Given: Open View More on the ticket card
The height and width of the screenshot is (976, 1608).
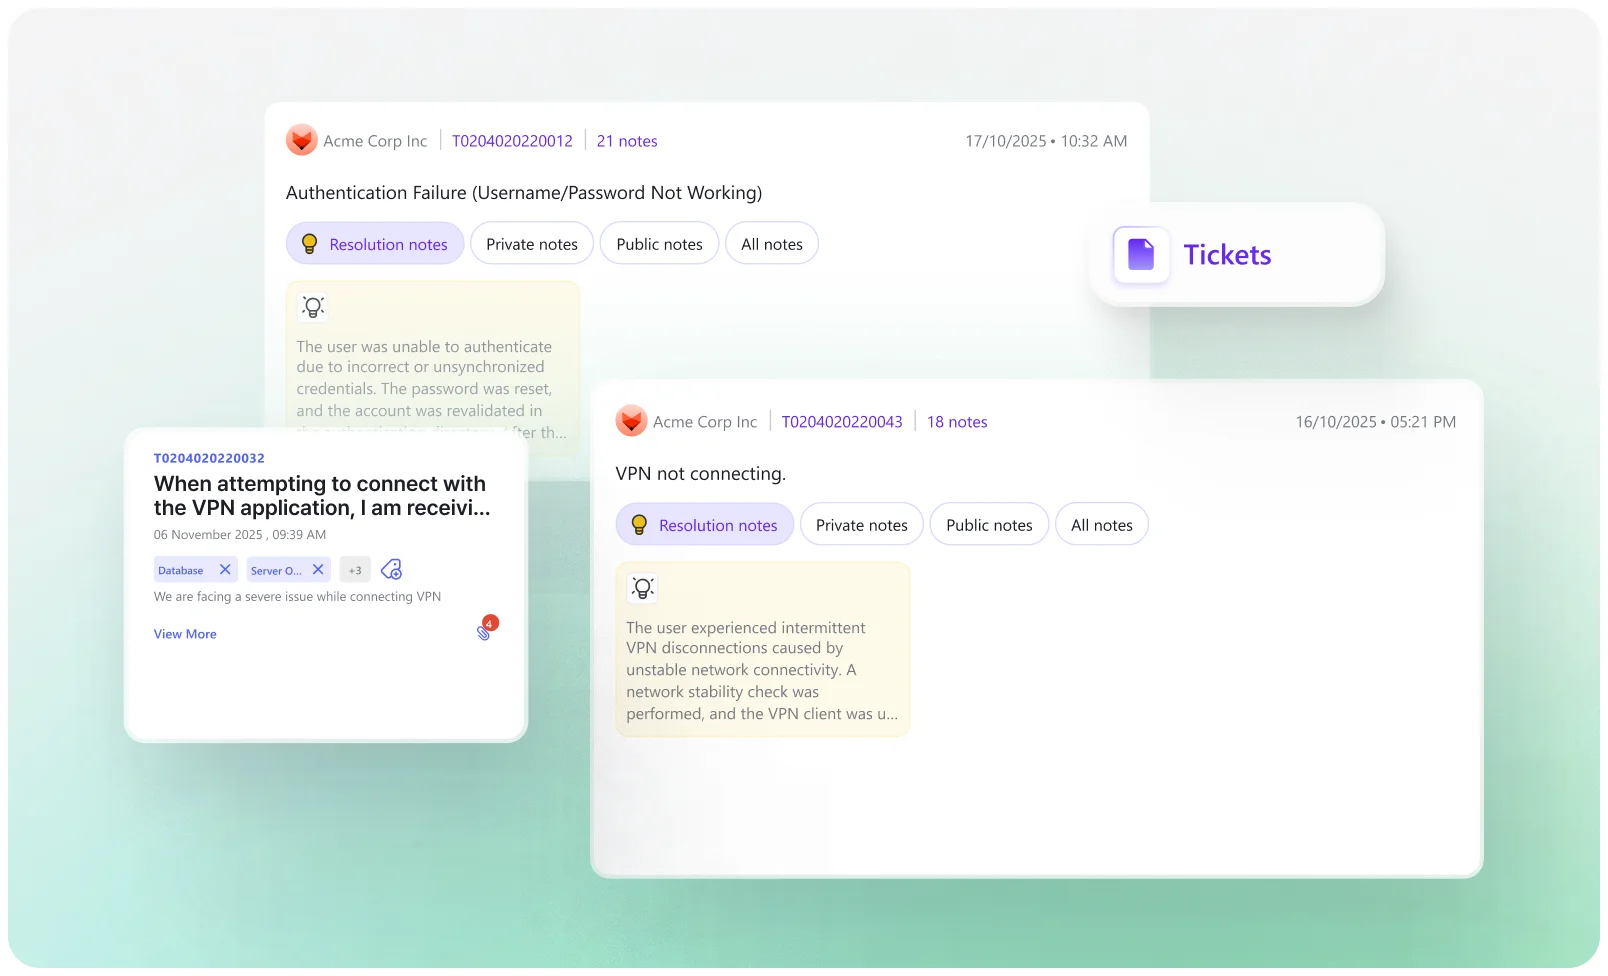Looking at the screenshot, I should 185,634.
